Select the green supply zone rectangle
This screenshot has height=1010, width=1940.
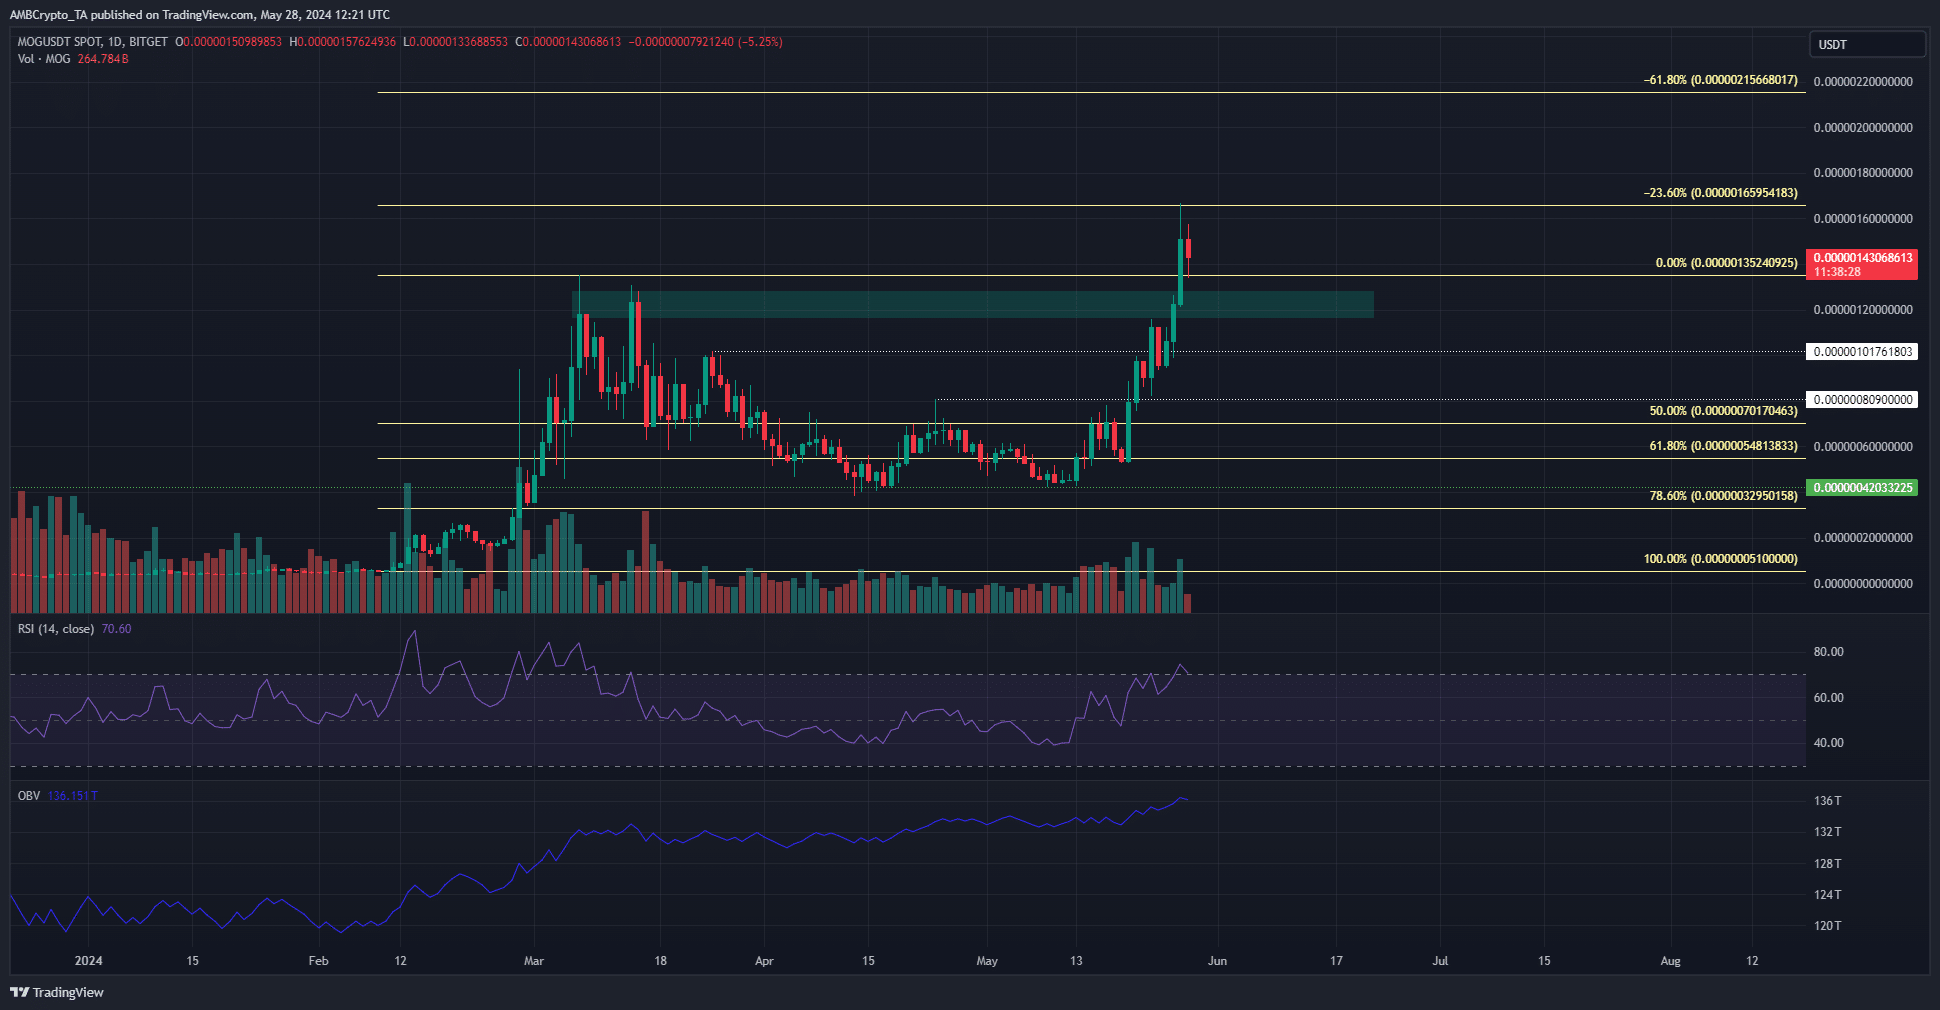tap(972, 305)
